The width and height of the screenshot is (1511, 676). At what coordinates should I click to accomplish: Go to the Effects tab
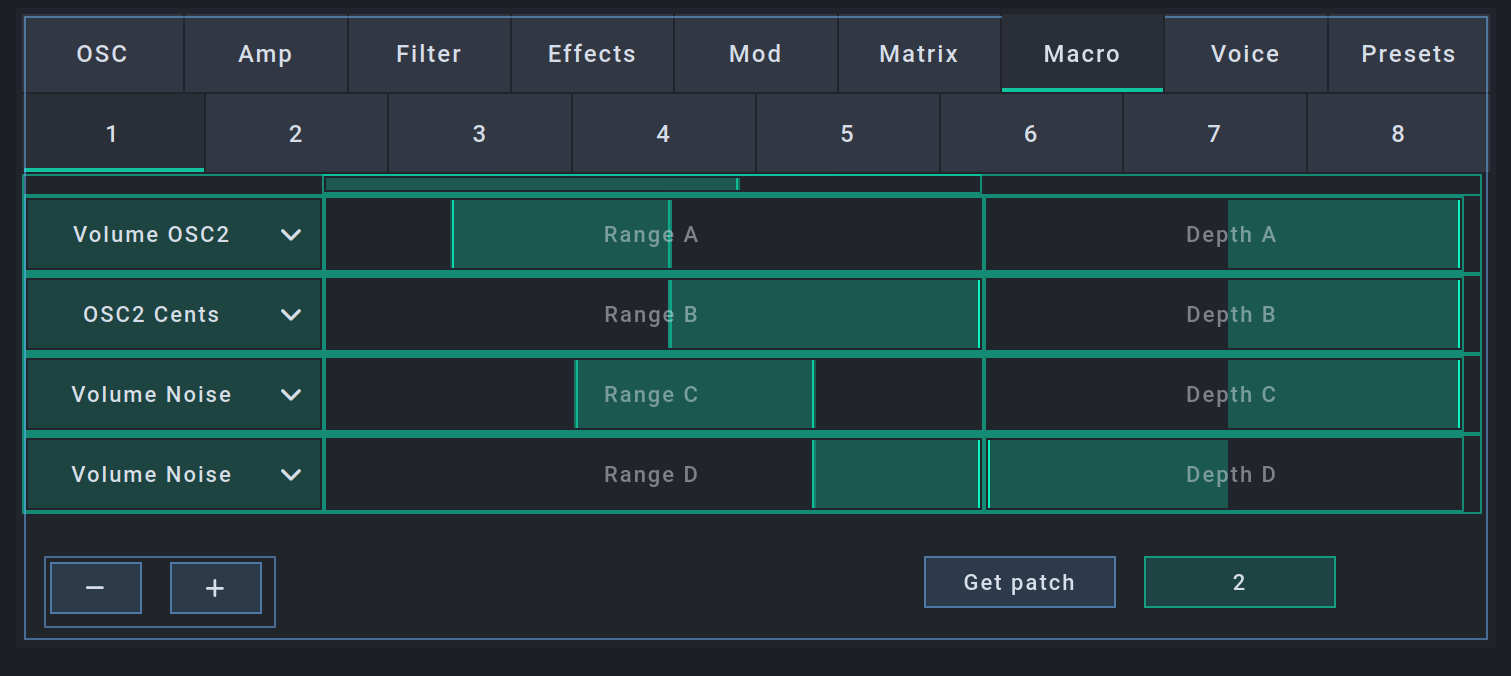tap(592, 54)
